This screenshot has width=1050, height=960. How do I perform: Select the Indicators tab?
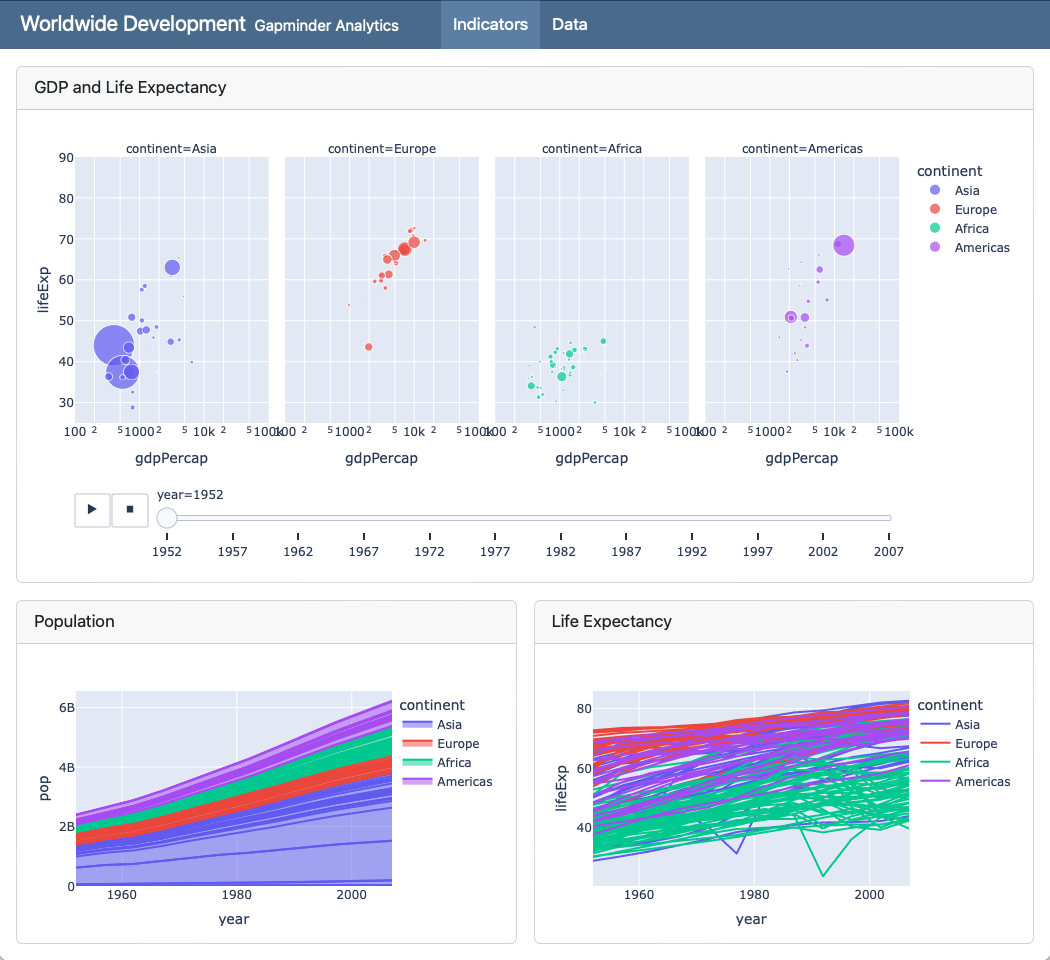[490, 24]
